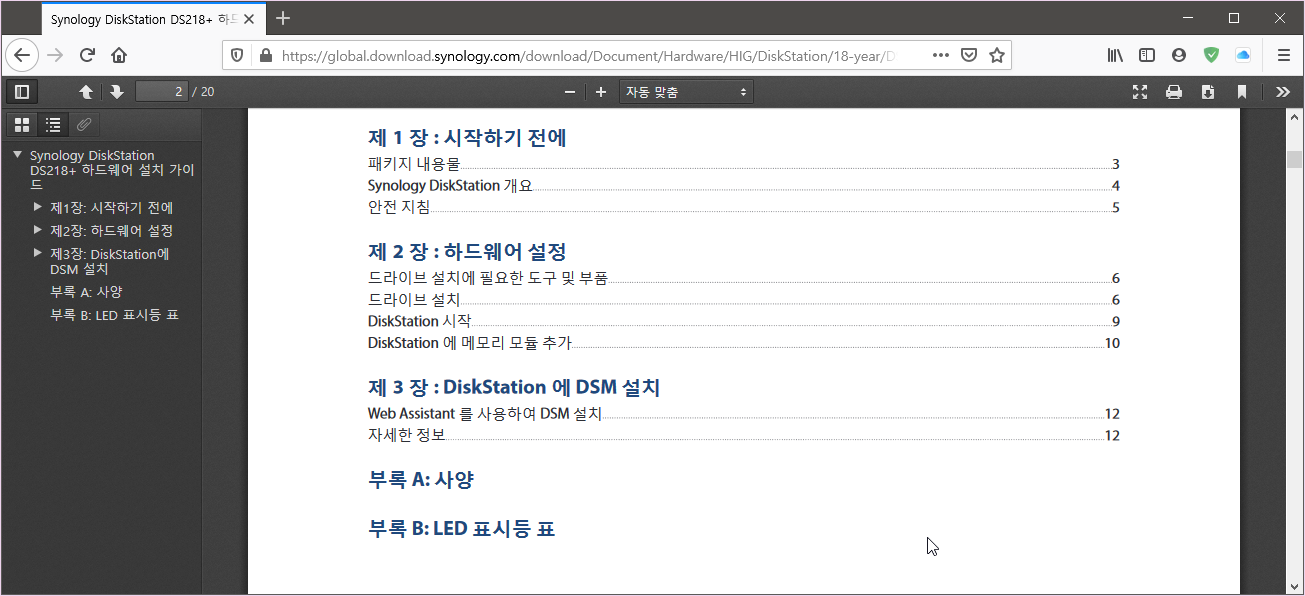
Task: Click the green shield extension icon
Action: [1211, 55]
